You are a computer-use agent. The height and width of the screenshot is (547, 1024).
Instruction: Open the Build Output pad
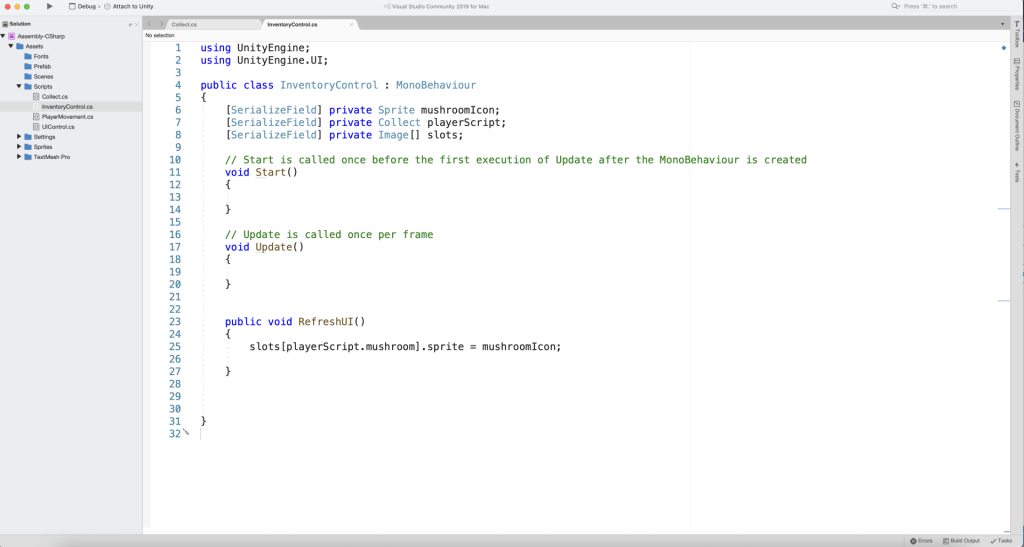click(x=960, y=540)
